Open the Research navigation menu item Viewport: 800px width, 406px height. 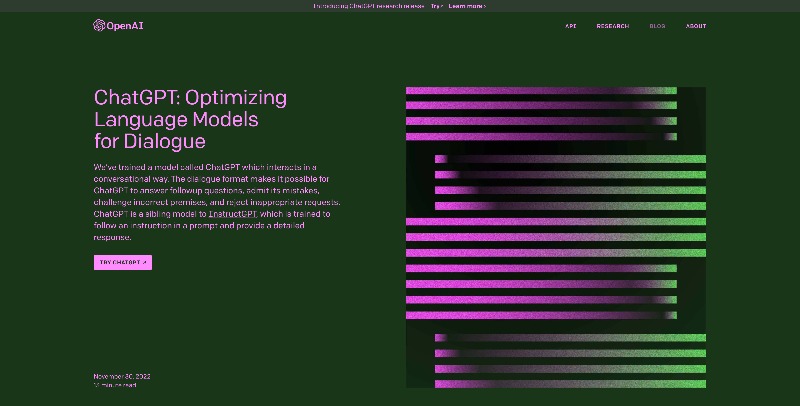612,26
